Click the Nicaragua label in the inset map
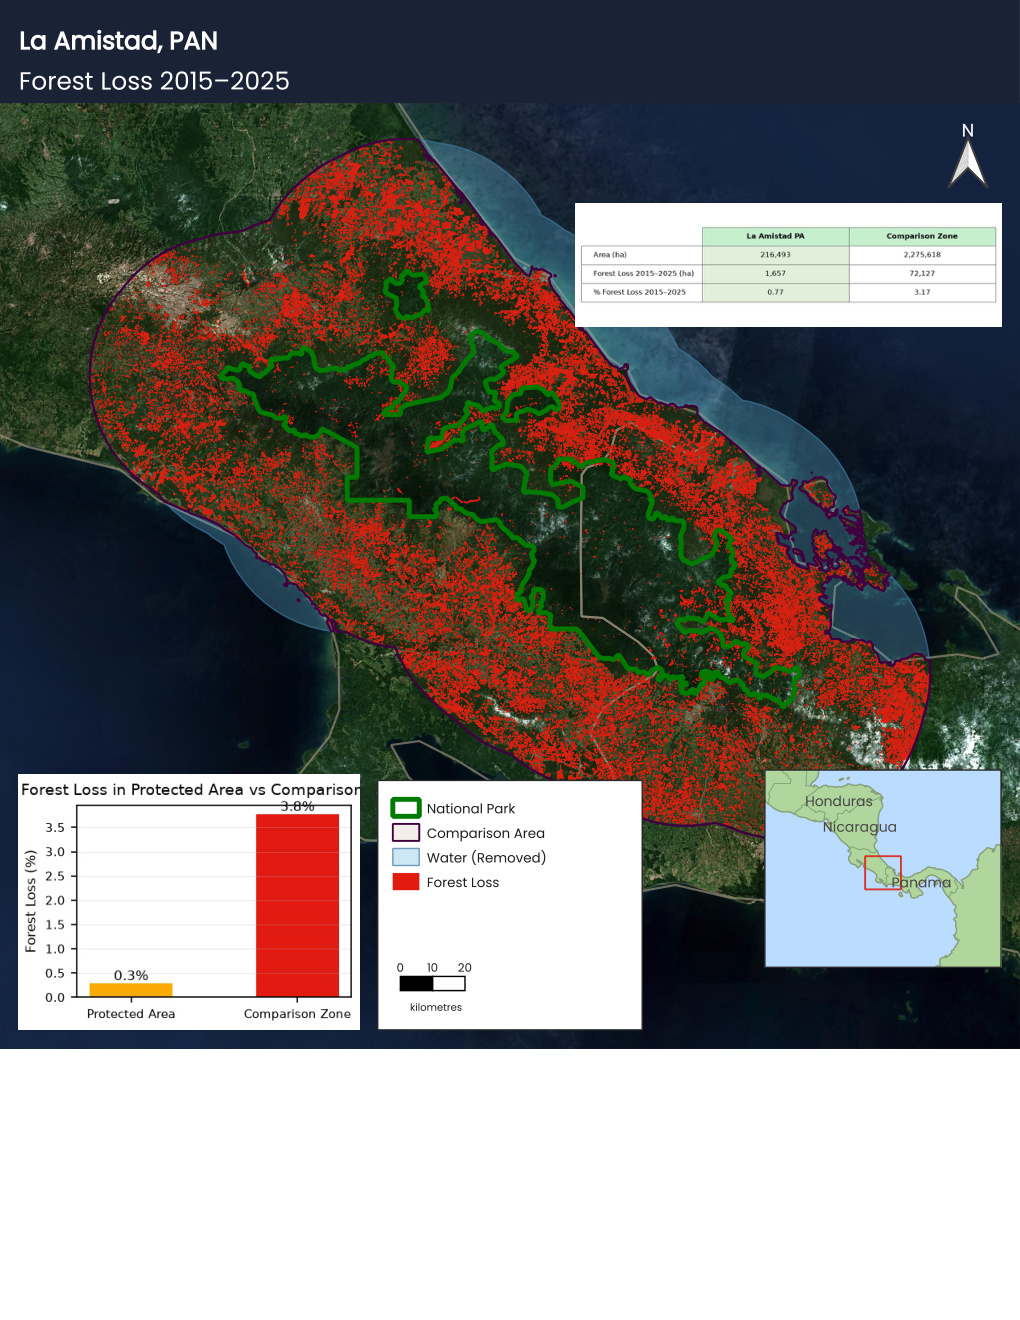 859,827
